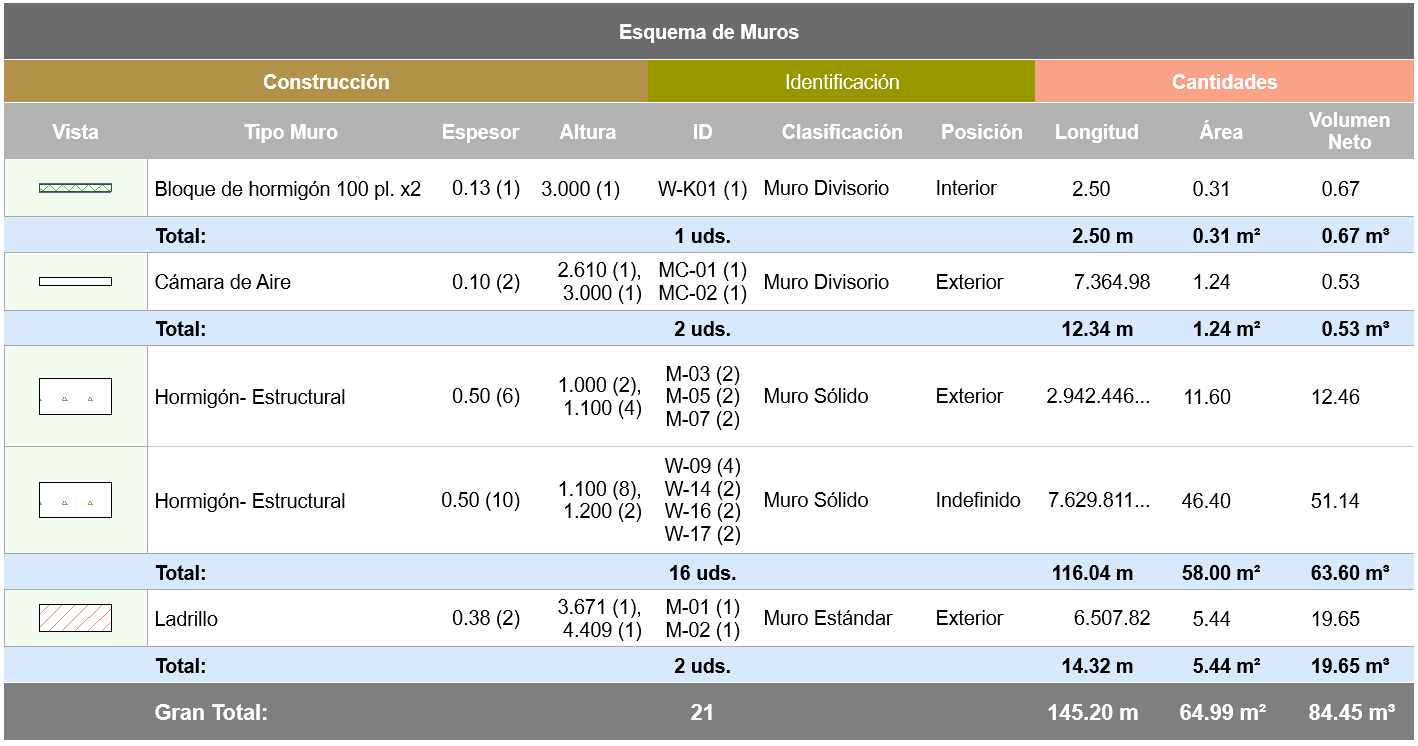This screenshot has height=746, width=1418.
Task: Click the Gran Total row
Action: click(709, 715)
